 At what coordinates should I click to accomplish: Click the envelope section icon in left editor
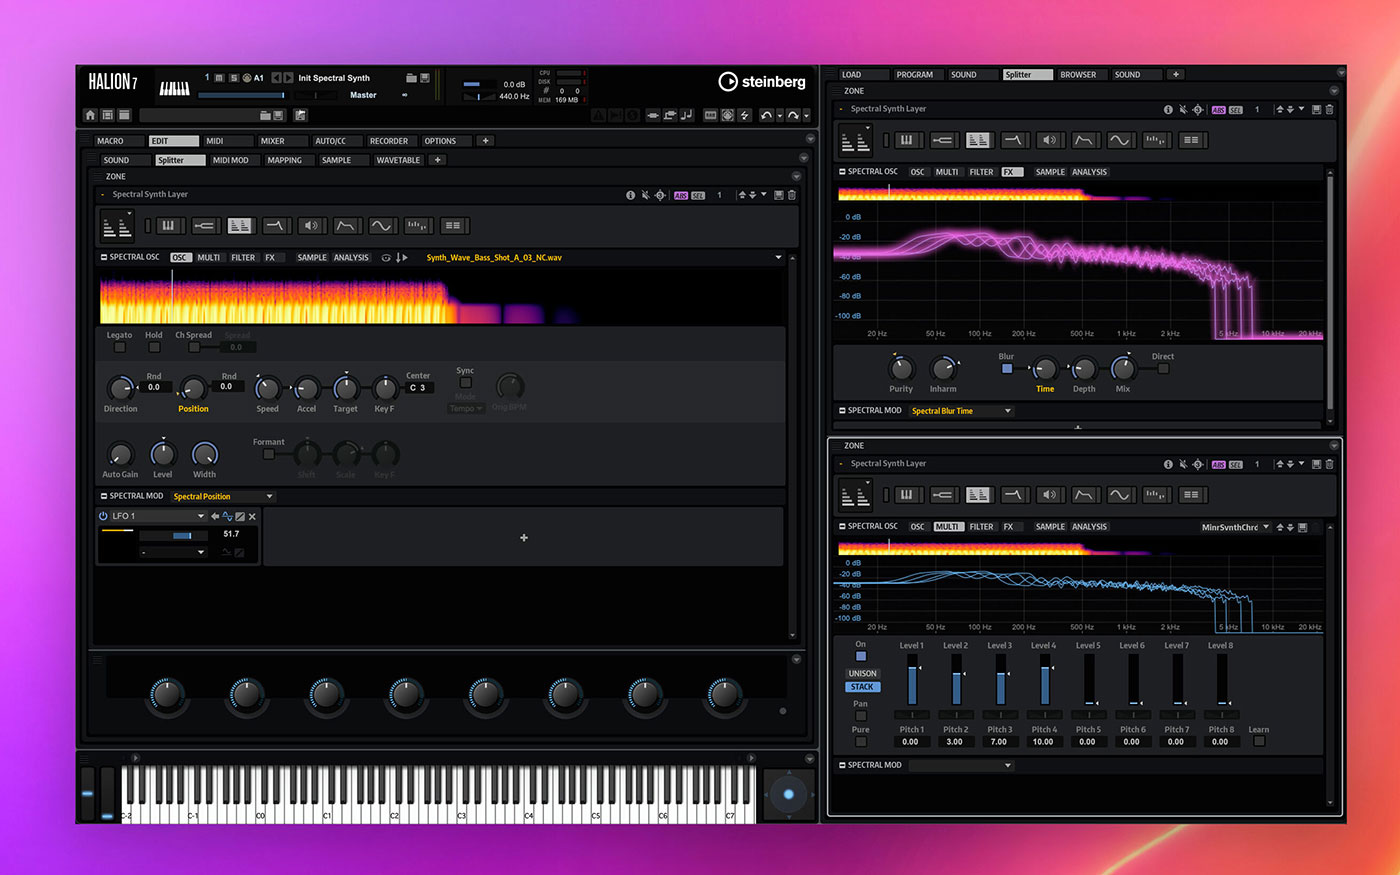click(346, 226)
